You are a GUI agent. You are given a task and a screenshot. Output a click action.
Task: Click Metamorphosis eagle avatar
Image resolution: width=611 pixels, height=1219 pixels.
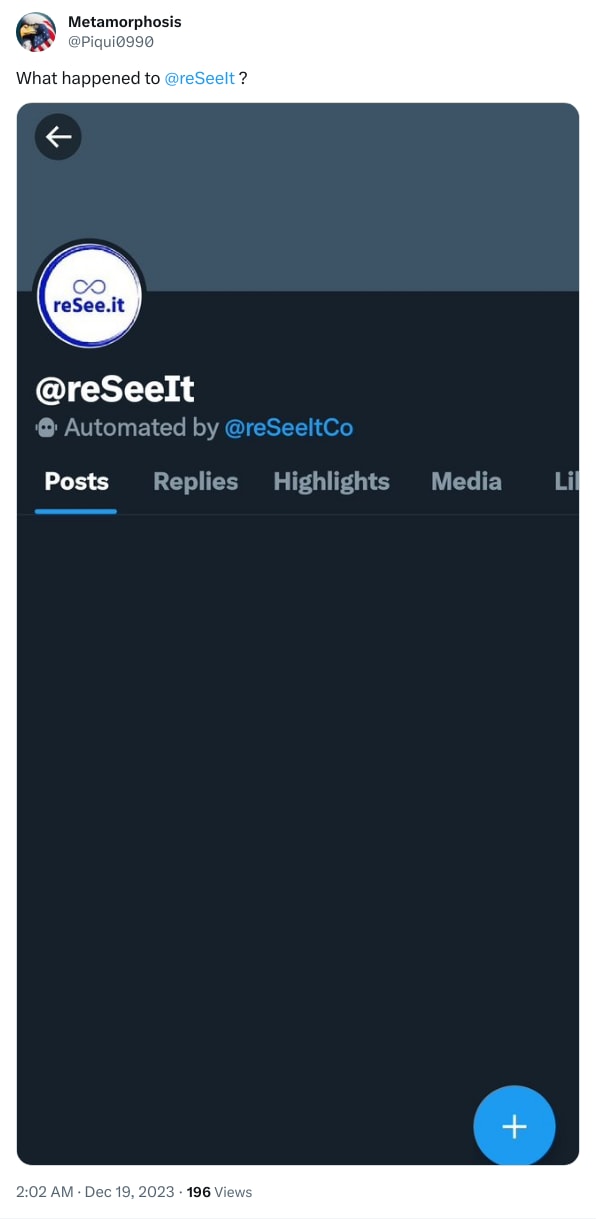click(x=36, y=32)
